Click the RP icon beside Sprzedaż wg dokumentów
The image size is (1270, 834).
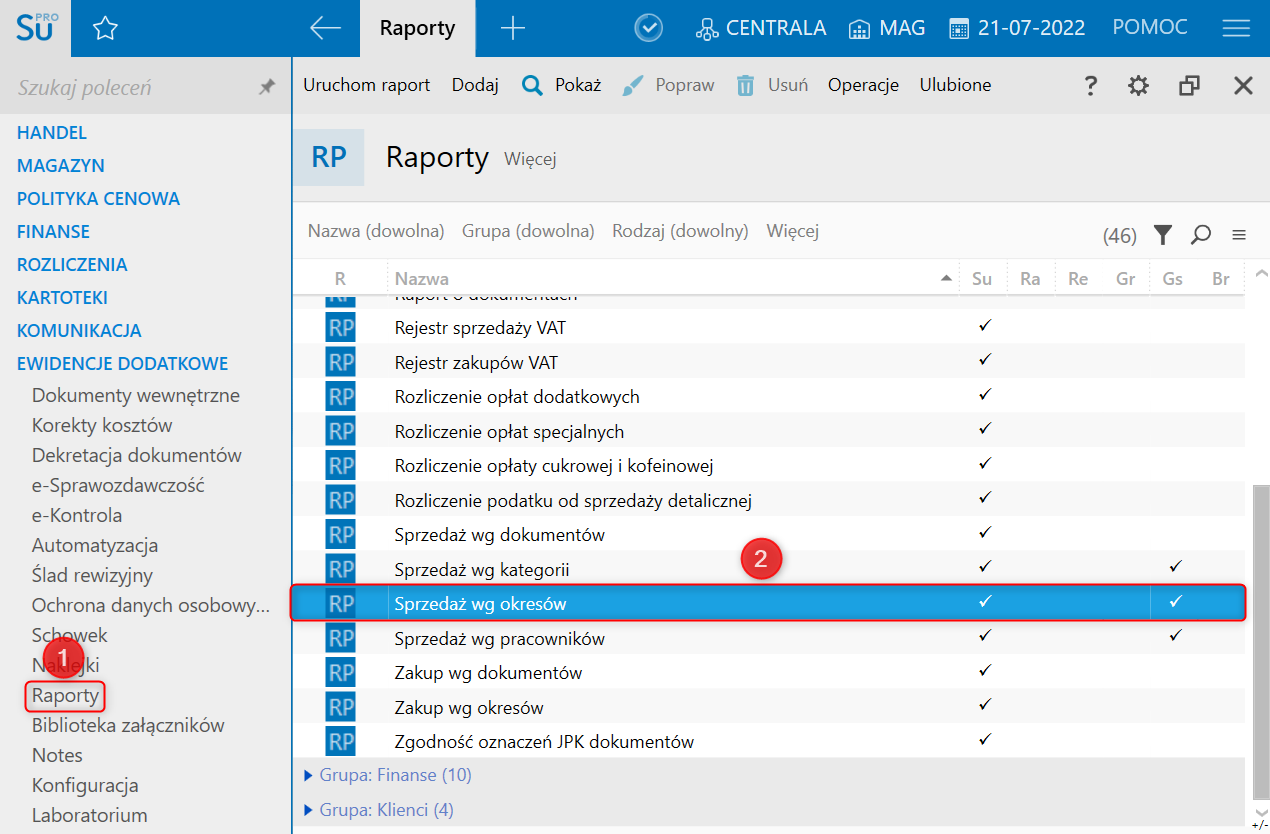[x=341, y=535]
